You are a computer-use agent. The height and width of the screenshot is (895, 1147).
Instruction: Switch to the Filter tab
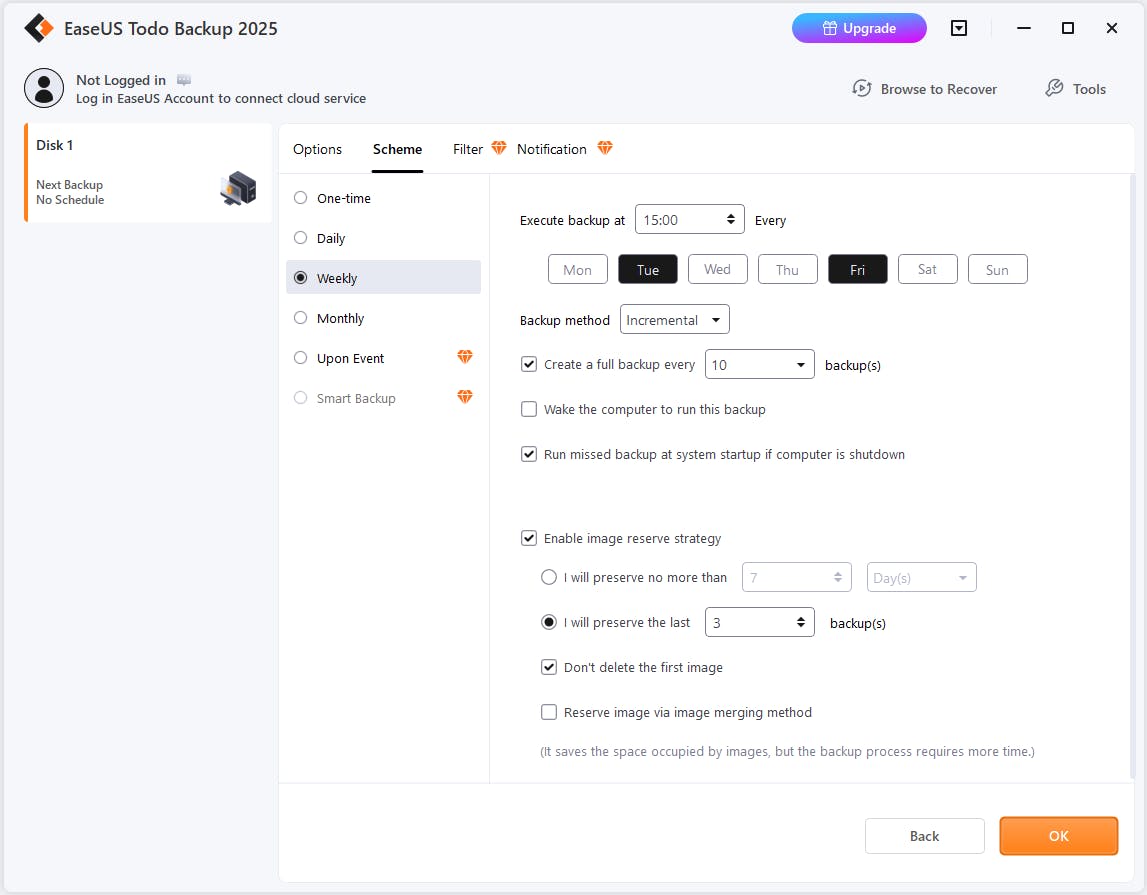coord(467,149)
